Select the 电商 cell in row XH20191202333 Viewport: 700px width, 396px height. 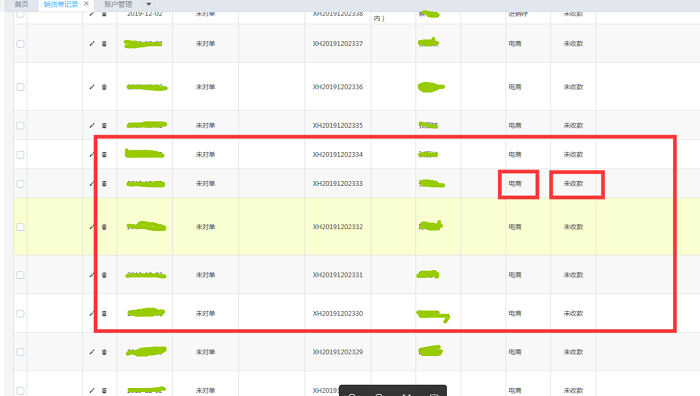pyautogui.click(x=515, y=183)
